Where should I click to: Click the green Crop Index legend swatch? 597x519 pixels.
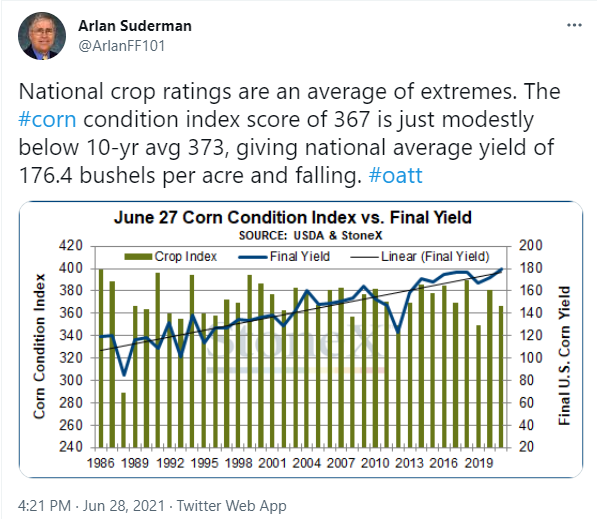[x=139, y=257]
